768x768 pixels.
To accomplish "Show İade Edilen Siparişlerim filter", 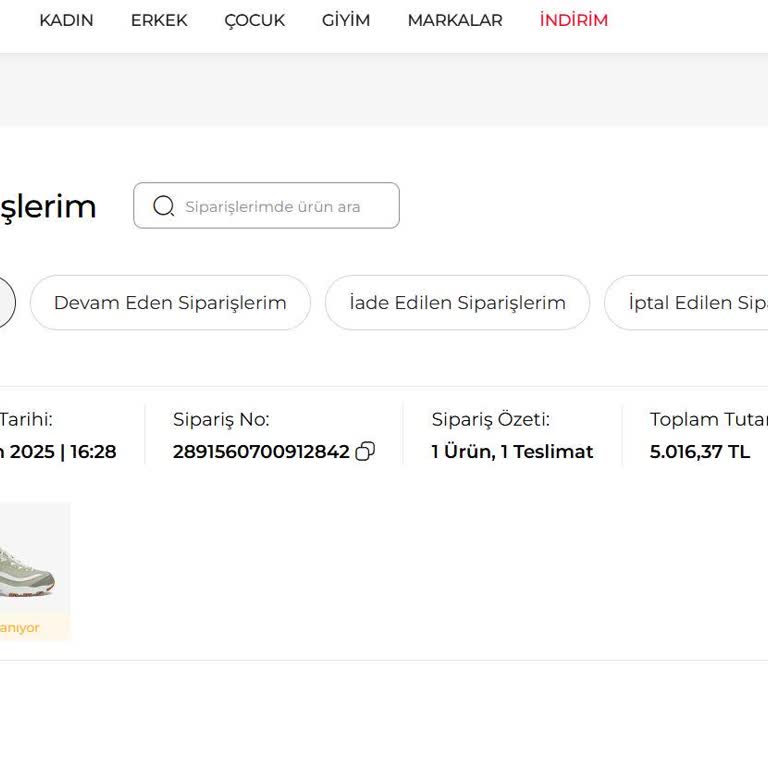I will coord(457,303).
